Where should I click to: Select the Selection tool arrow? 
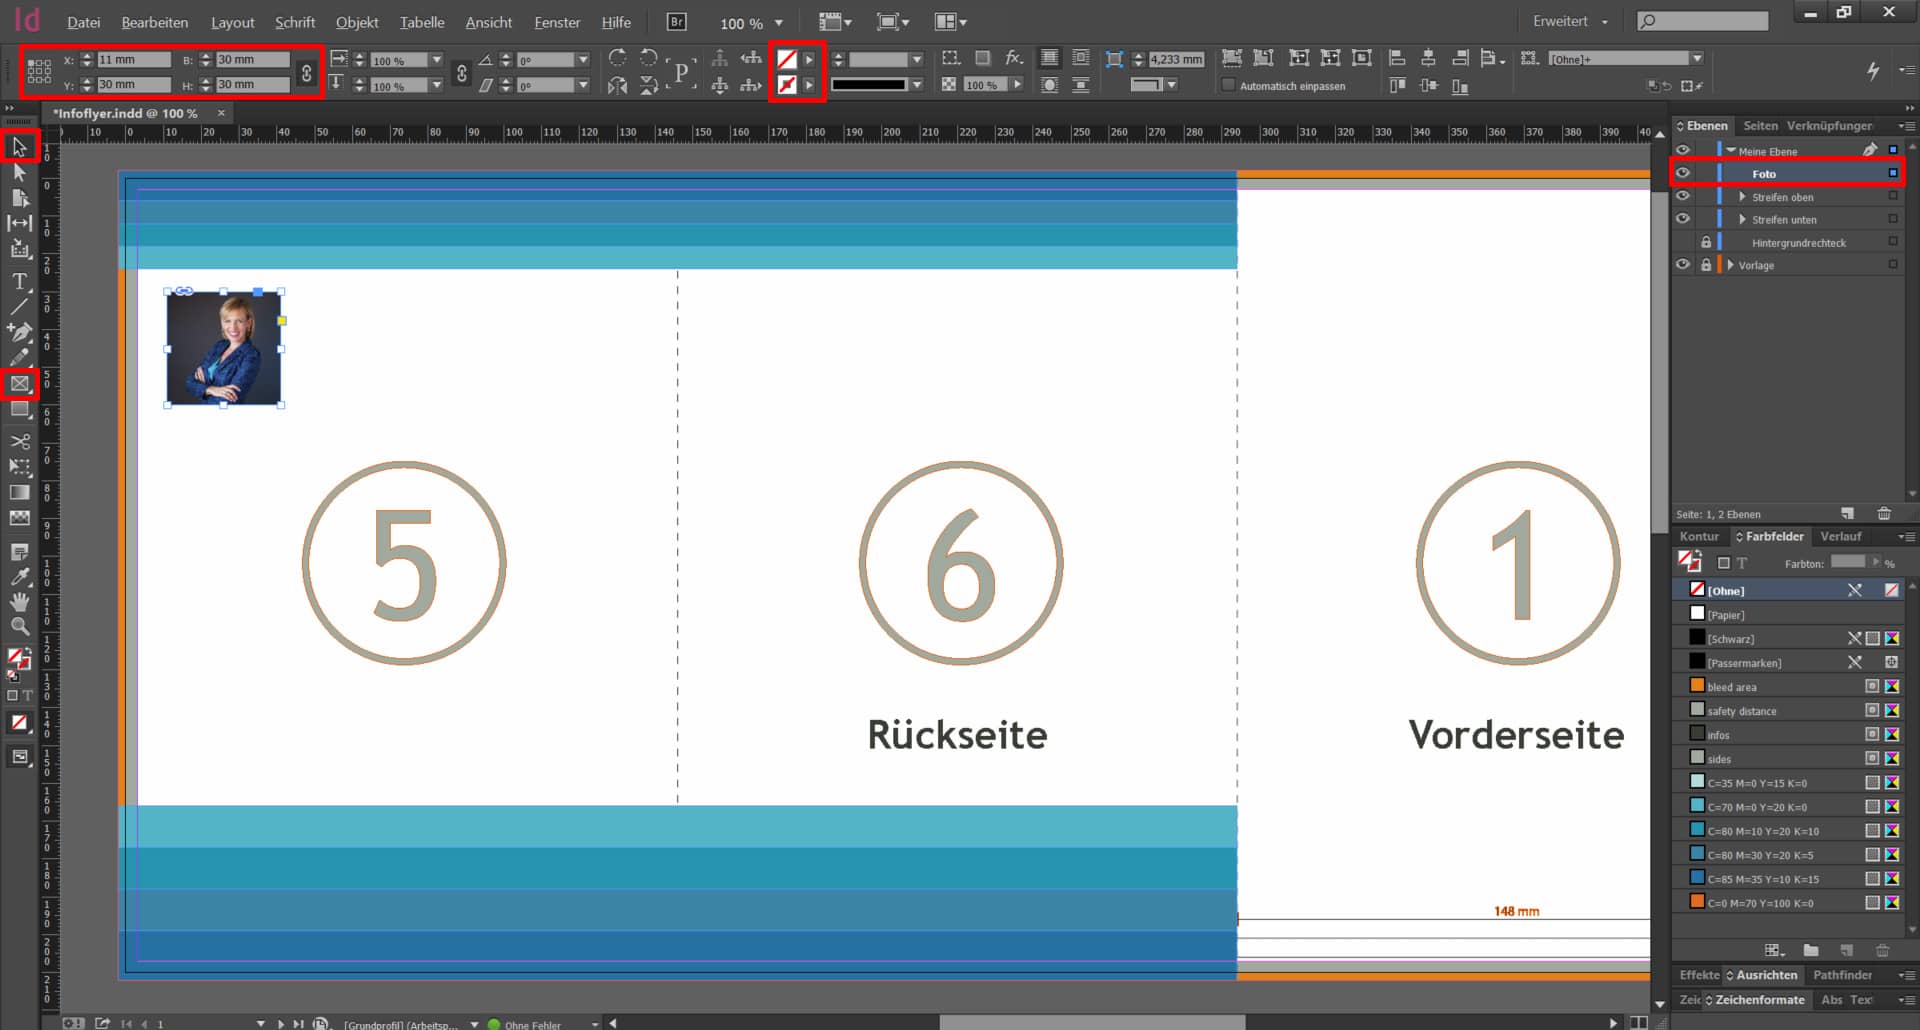click(x=19, y=147)
